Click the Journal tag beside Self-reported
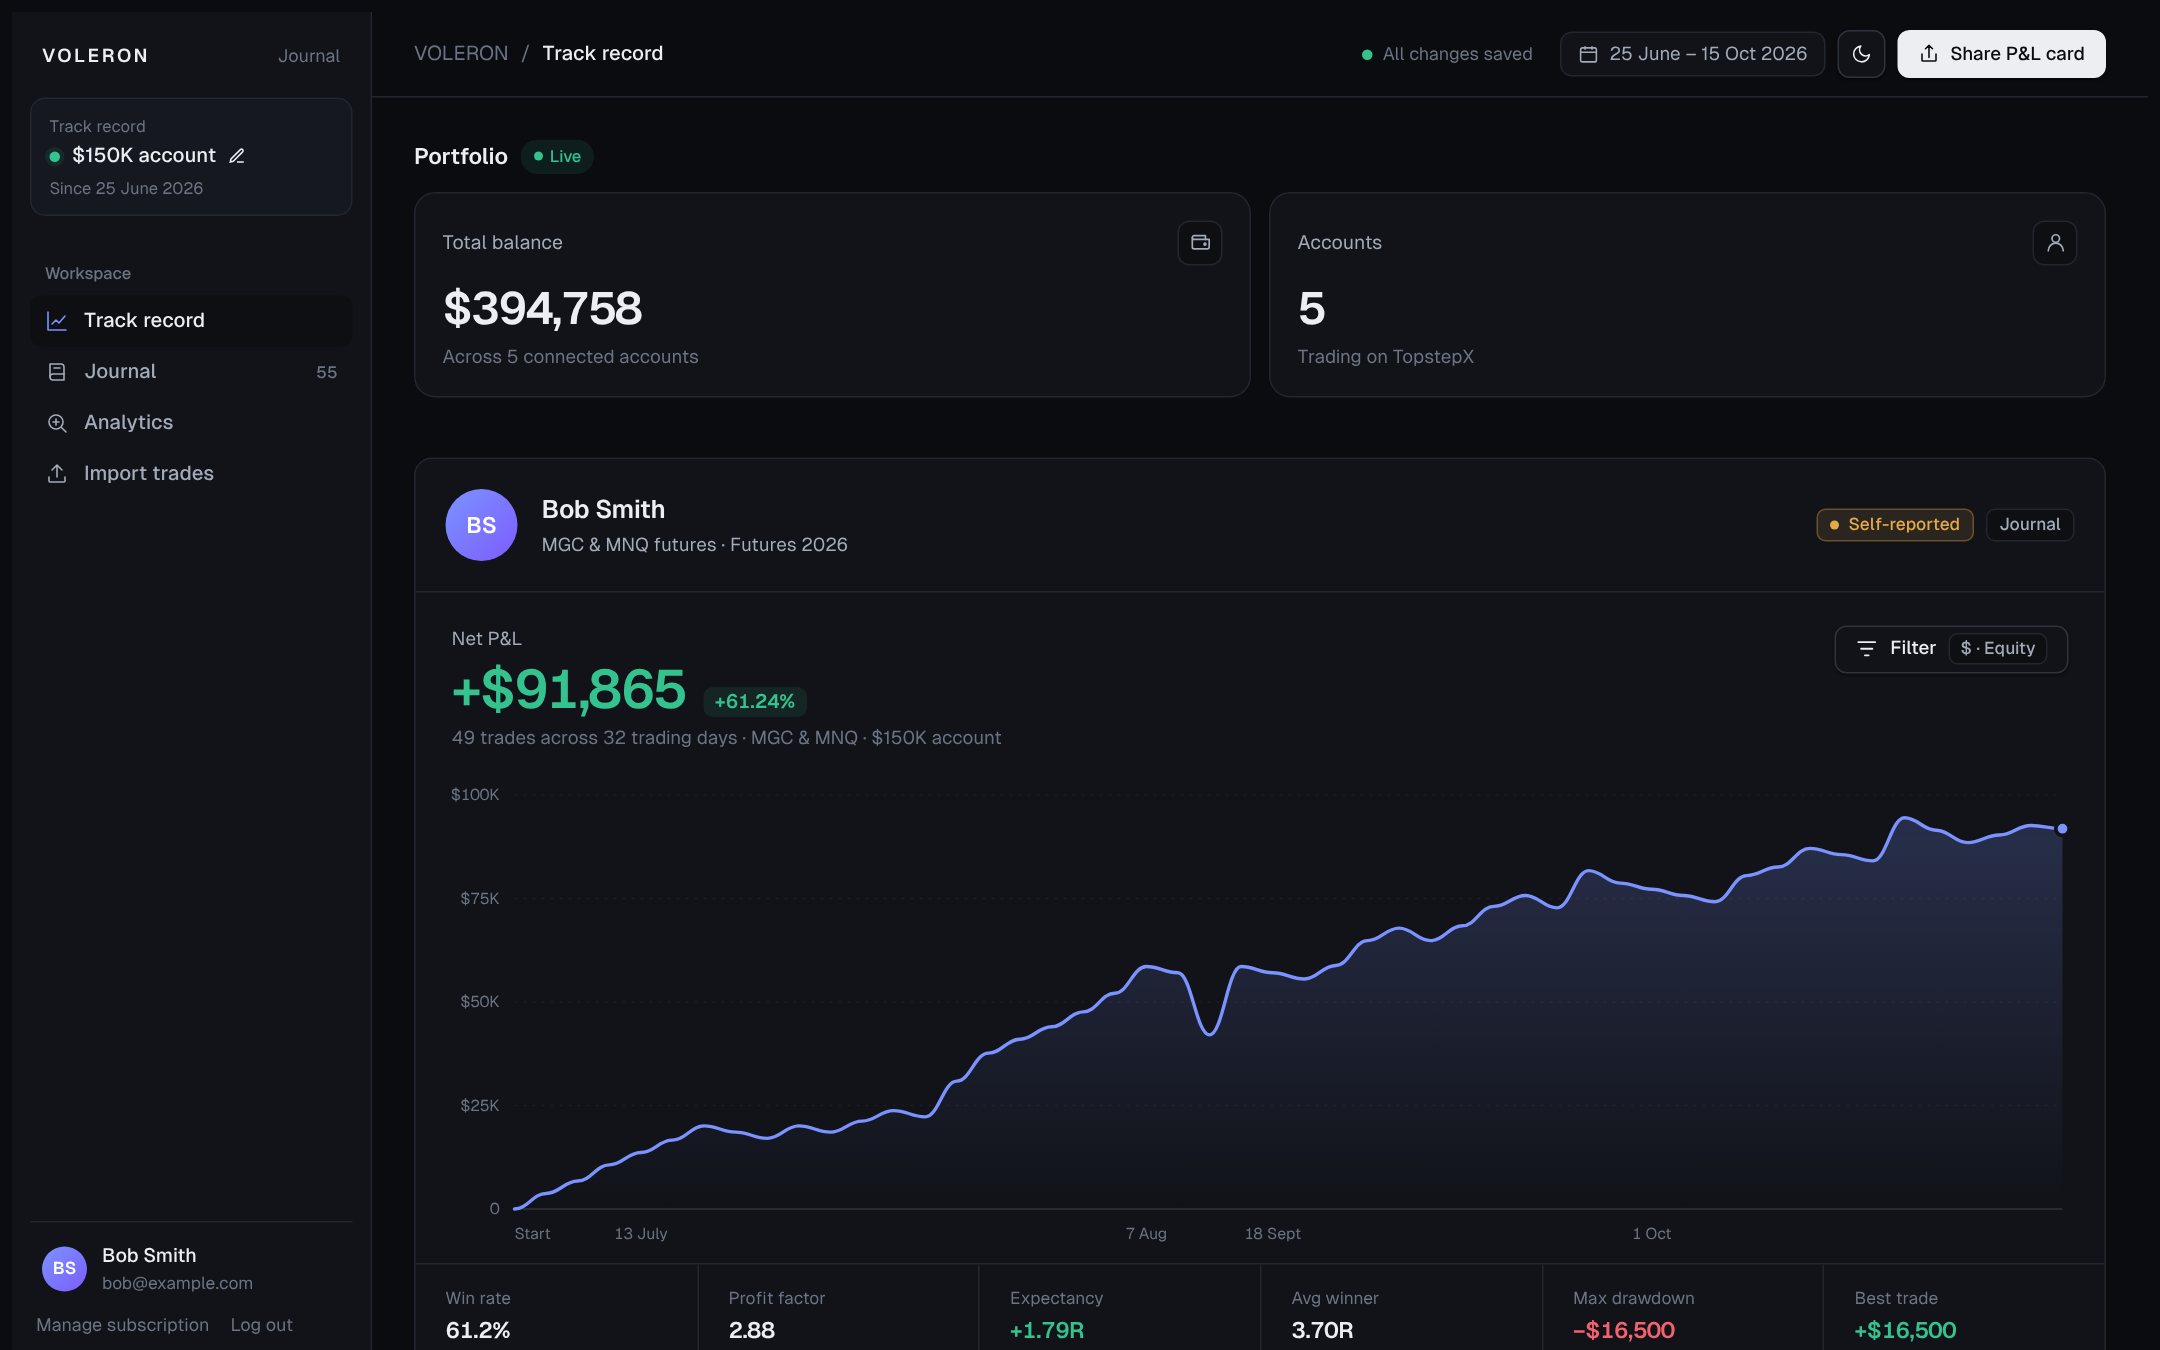2160x1350 pixels. pyautogui.click(x=2029, y=525)
